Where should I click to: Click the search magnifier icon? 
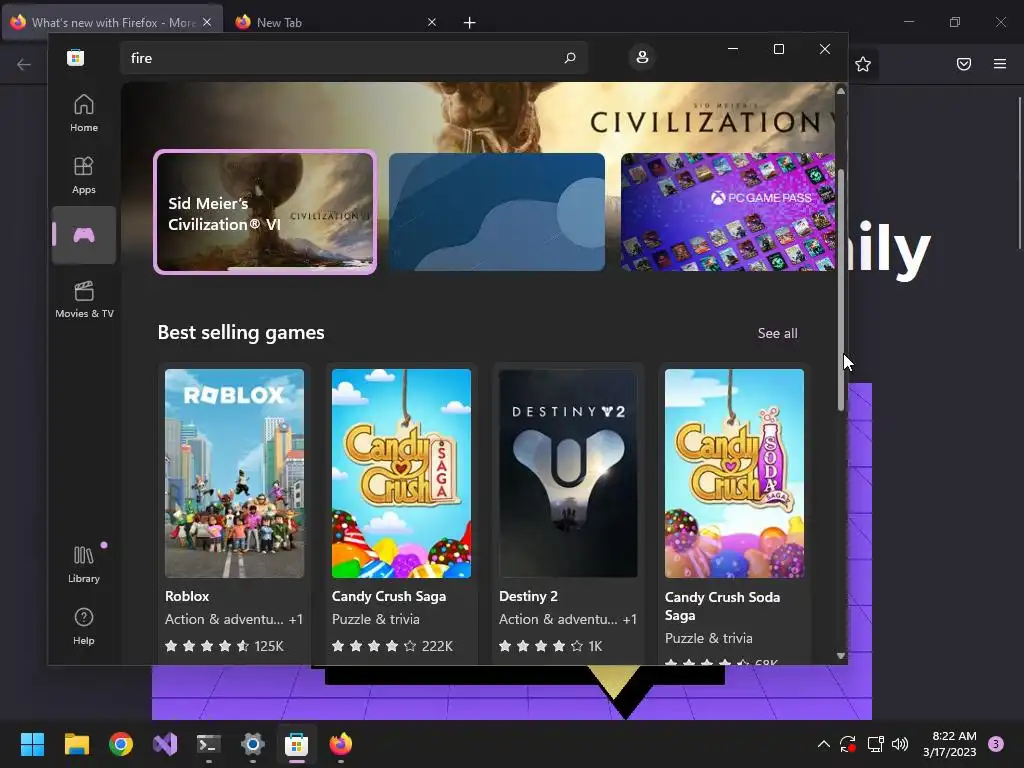pyautogui.click(x=569, y=57)
